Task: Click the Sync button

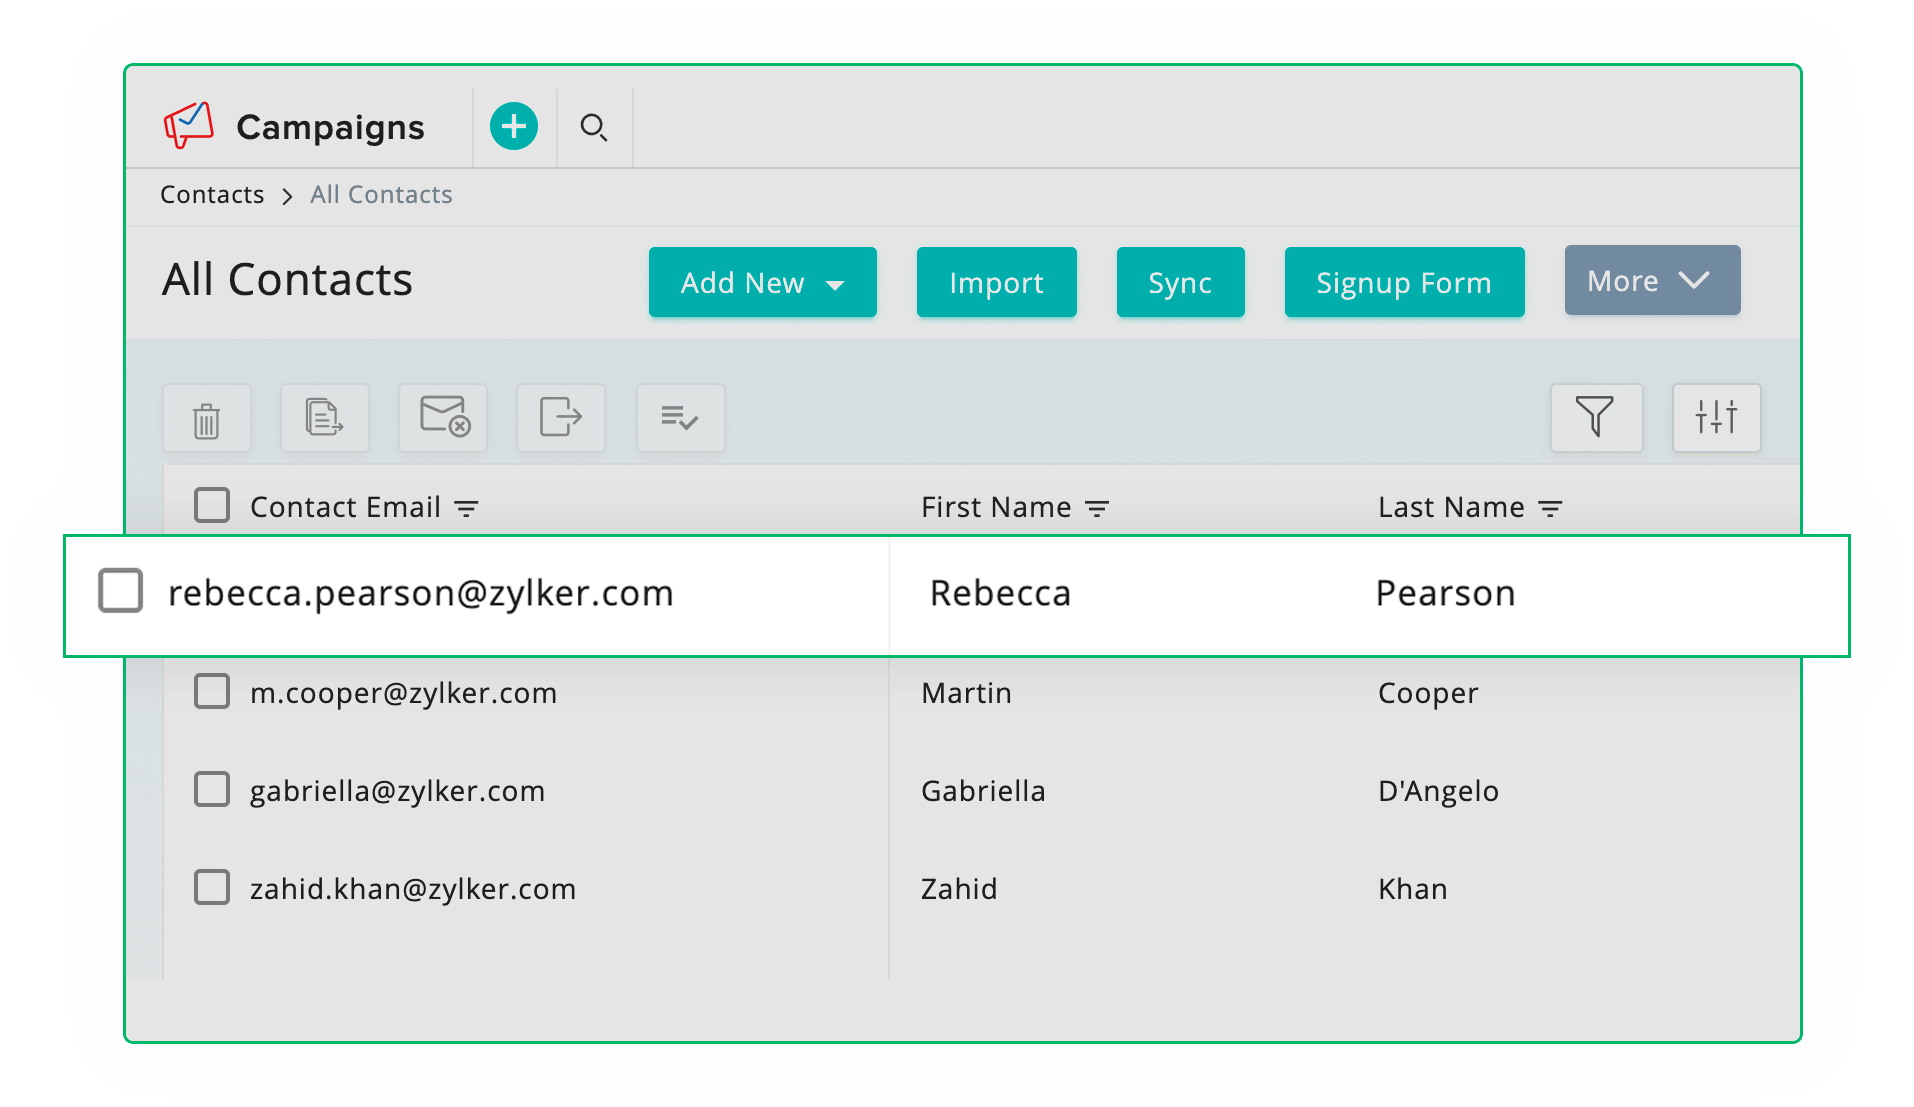Action: click(x=1181, y=282)
